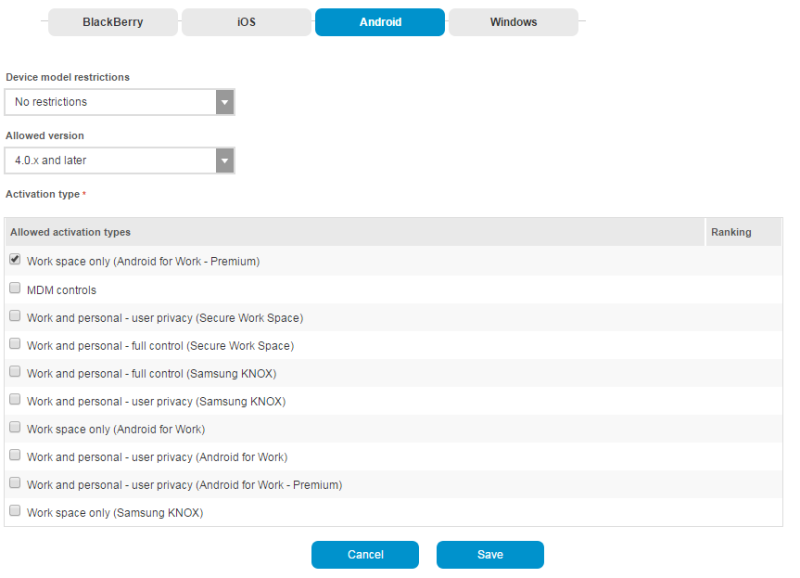The height and width of the screenshot is (578, 800).
Task: Open Device model restrictions dropdown
Action: (119, 102)
